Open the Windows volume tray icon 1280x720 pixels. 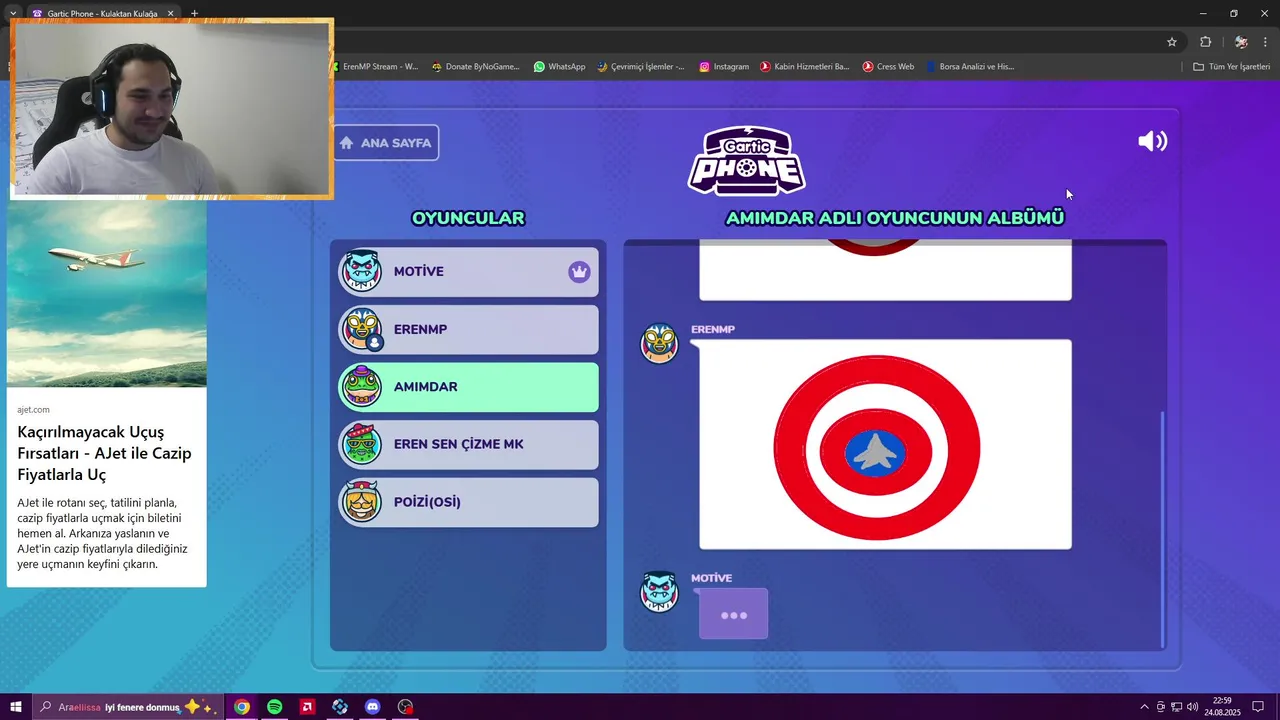click(x=1192, y=707)
